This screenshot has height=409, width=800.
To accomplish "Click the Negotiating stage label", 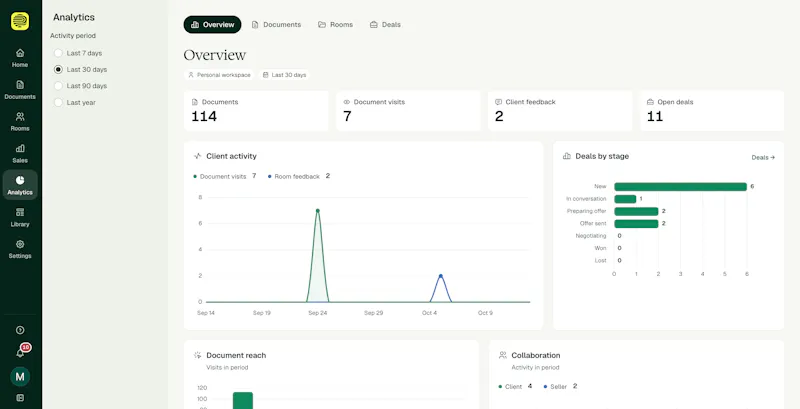I will pos(591,236).
